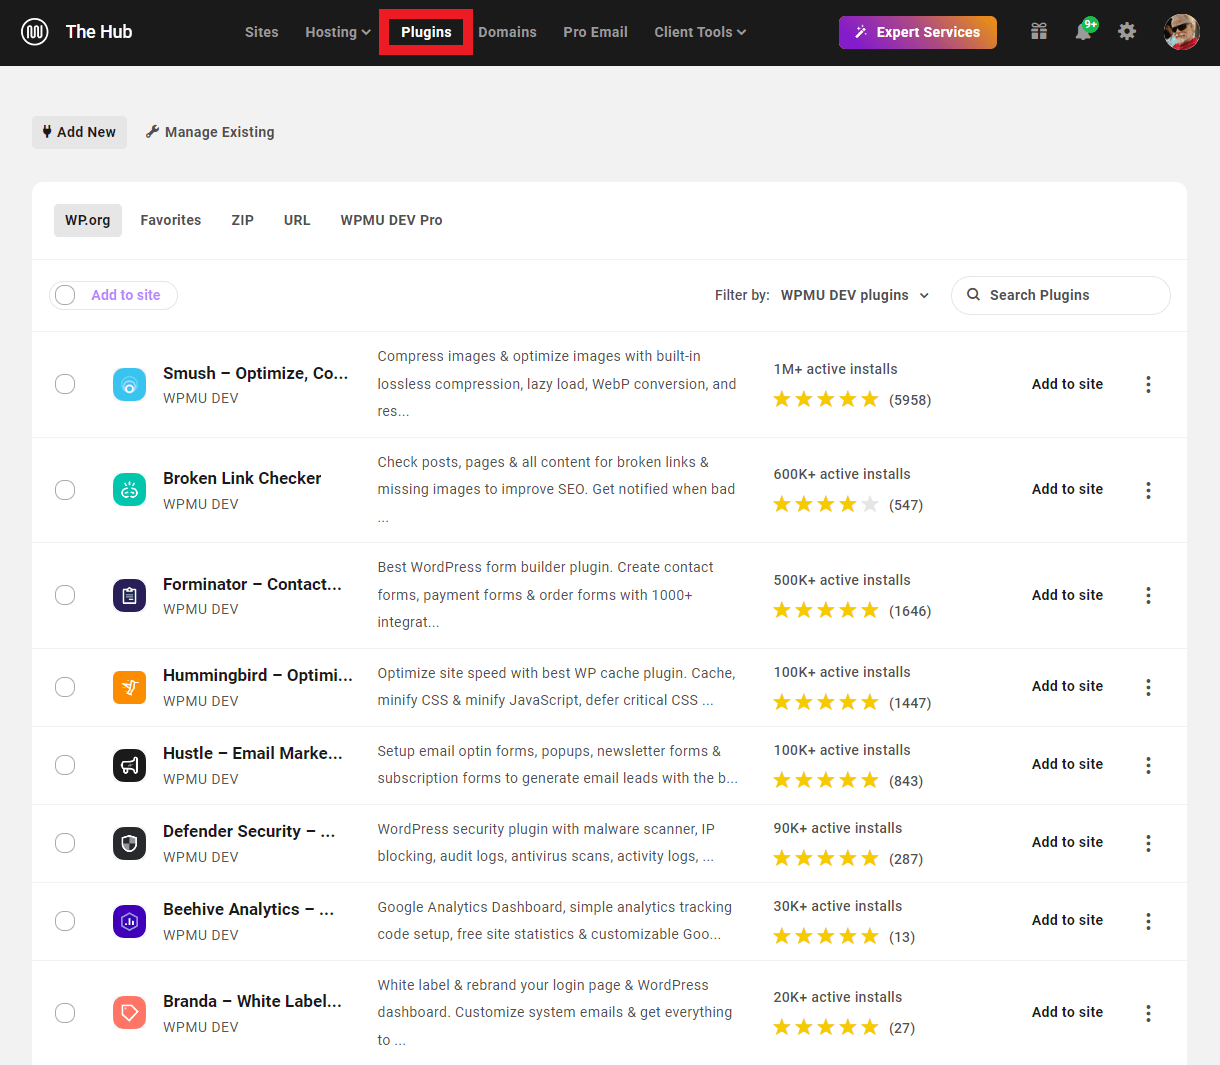Open the three-dot menu for Broken Link Checker
This screenshot has height=1065, width=1220.
(1148, 490)
